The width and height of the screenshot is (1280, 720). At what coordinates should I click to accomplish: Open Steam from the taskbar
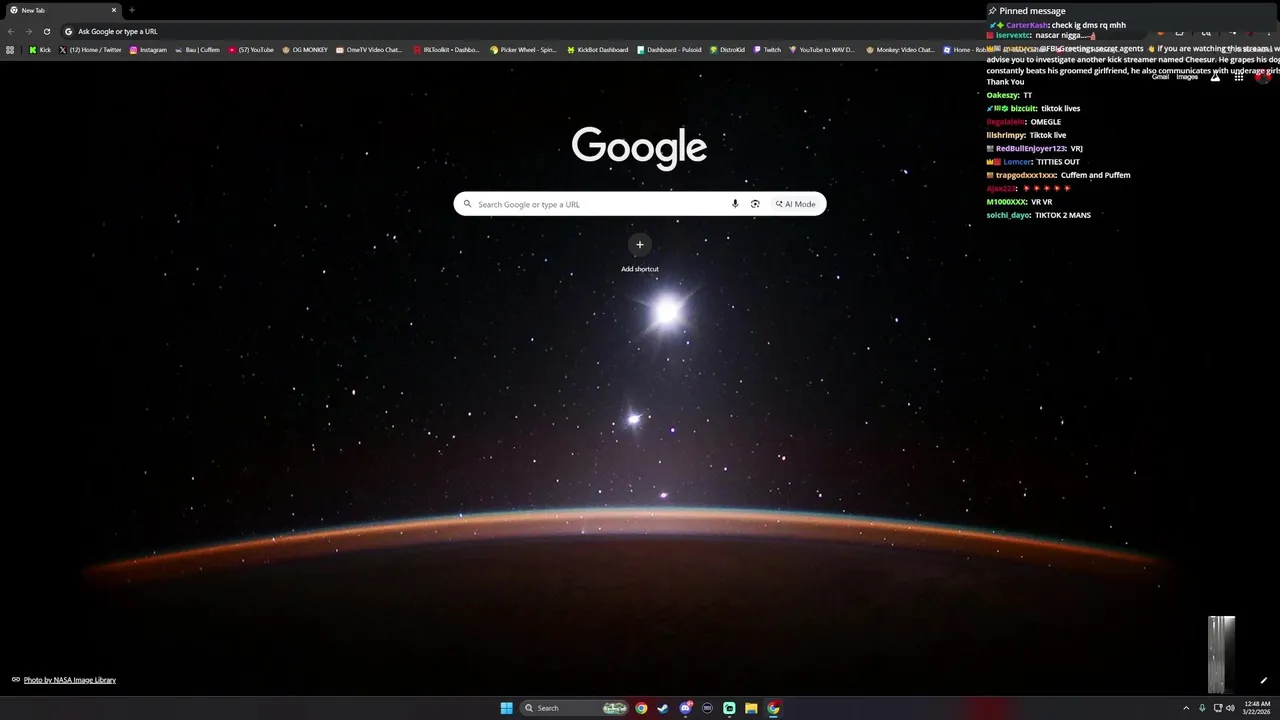click(663, 708)
